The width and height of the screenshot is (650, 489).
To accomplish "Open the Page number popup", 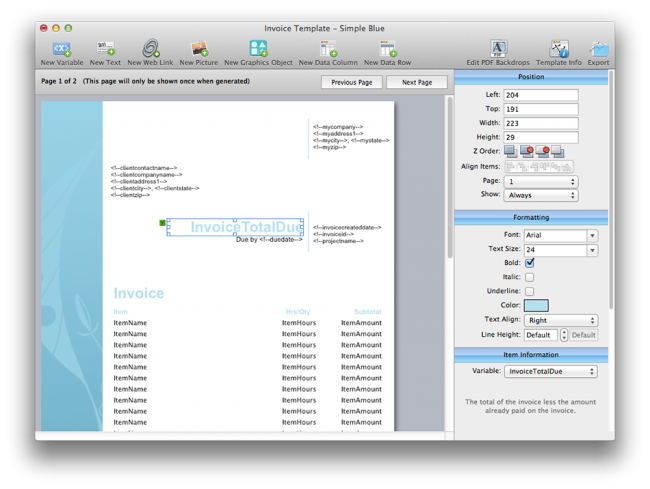I will point(541,182).
